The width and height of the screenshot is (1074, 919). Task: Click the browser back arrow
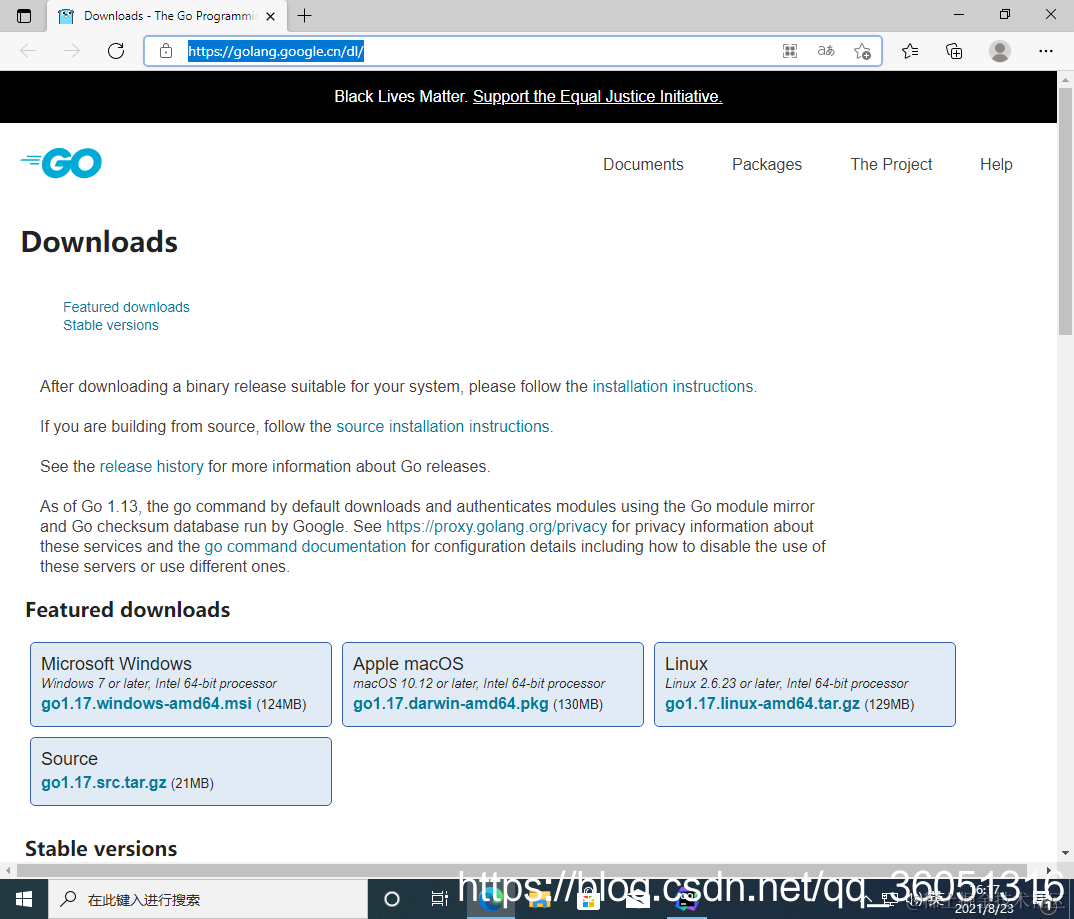[x=28, y=51]
